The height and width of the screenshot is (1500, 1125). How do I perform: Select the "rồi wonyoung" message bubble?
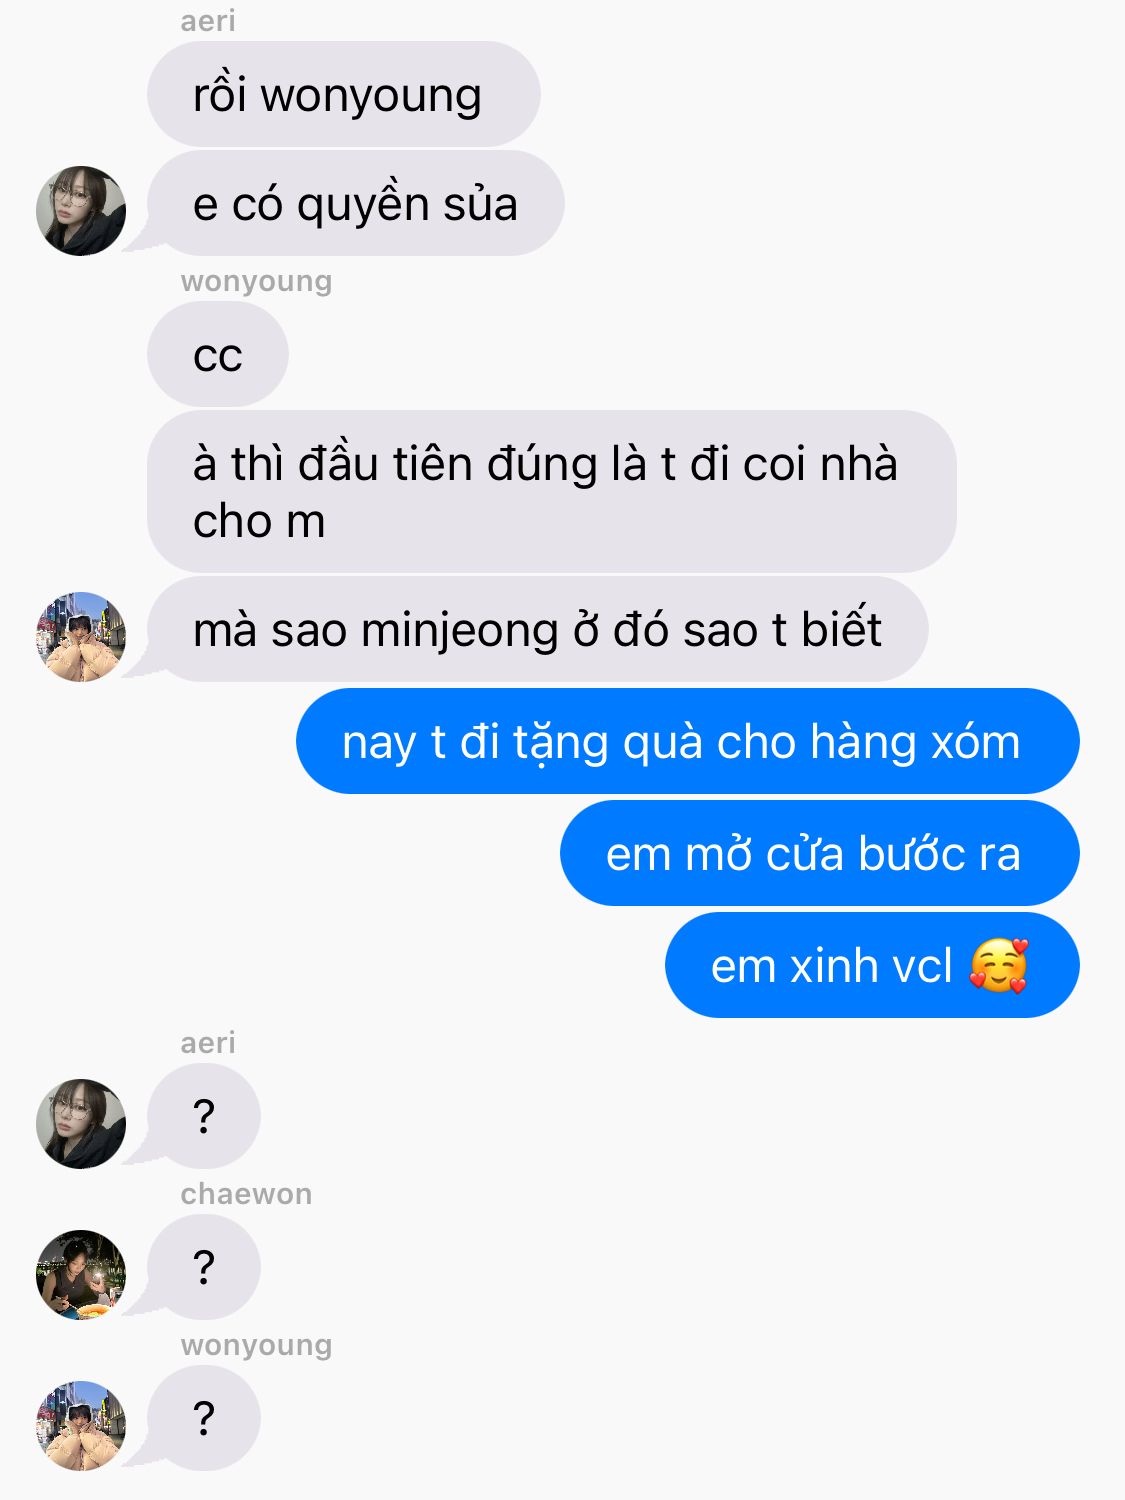tap(344, 94)
